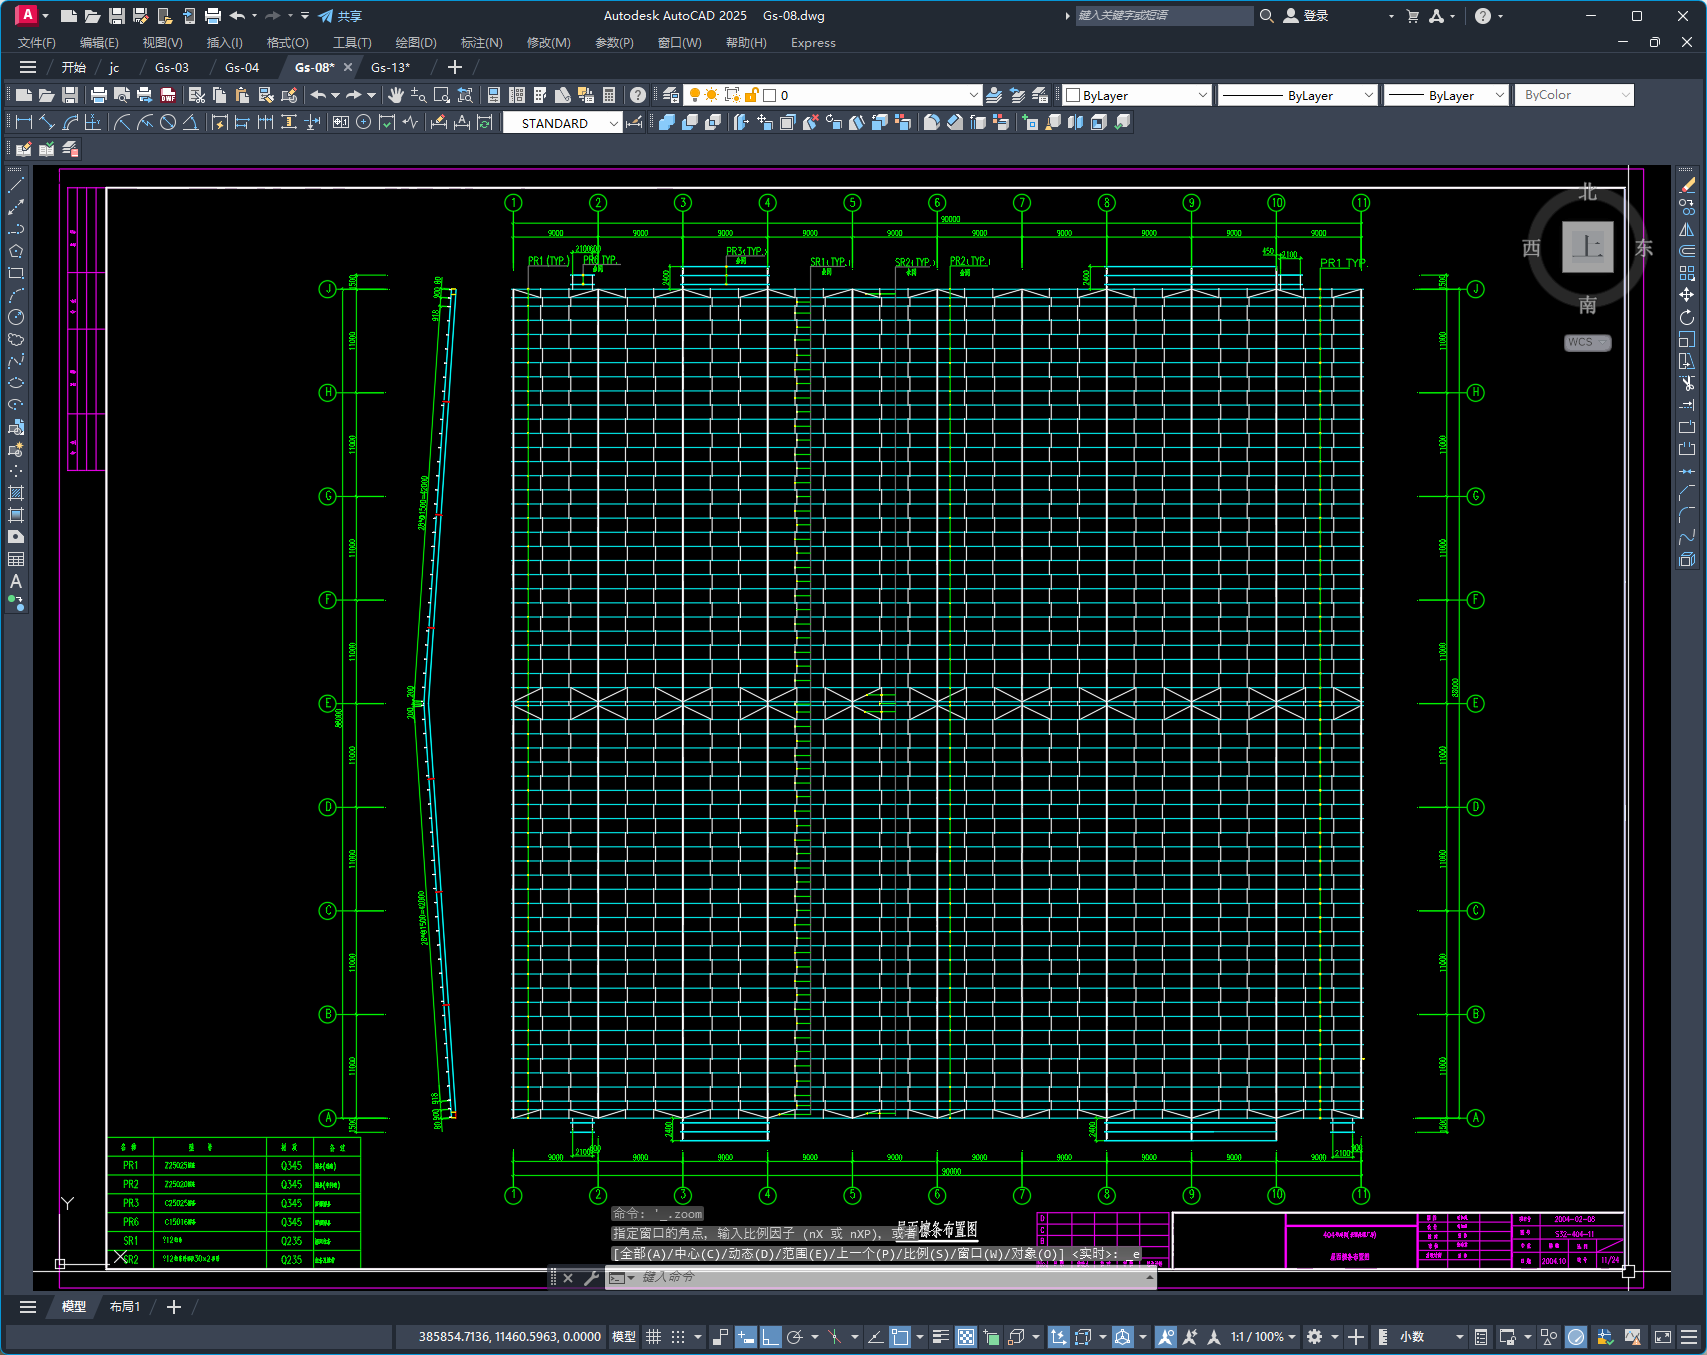Choose the Multiline Text A tool

[x=16, y=581]
